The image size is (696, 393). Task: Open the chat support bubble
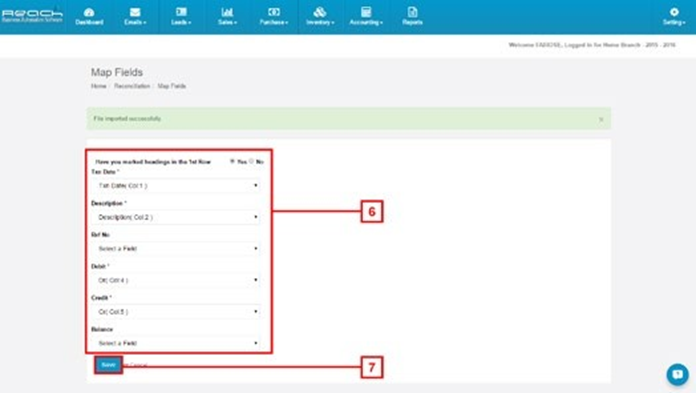coord(677,374)
